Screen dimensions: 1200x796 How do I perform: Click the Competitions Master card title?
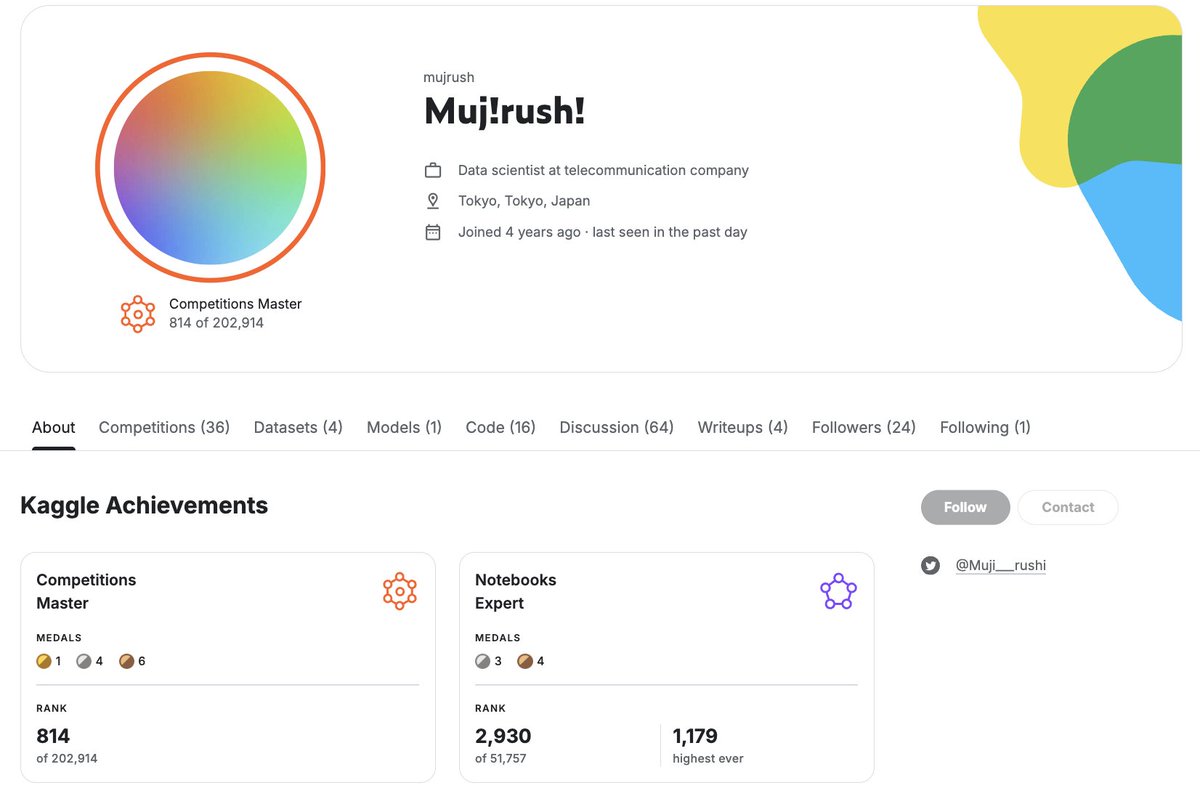tap(86, 591)
